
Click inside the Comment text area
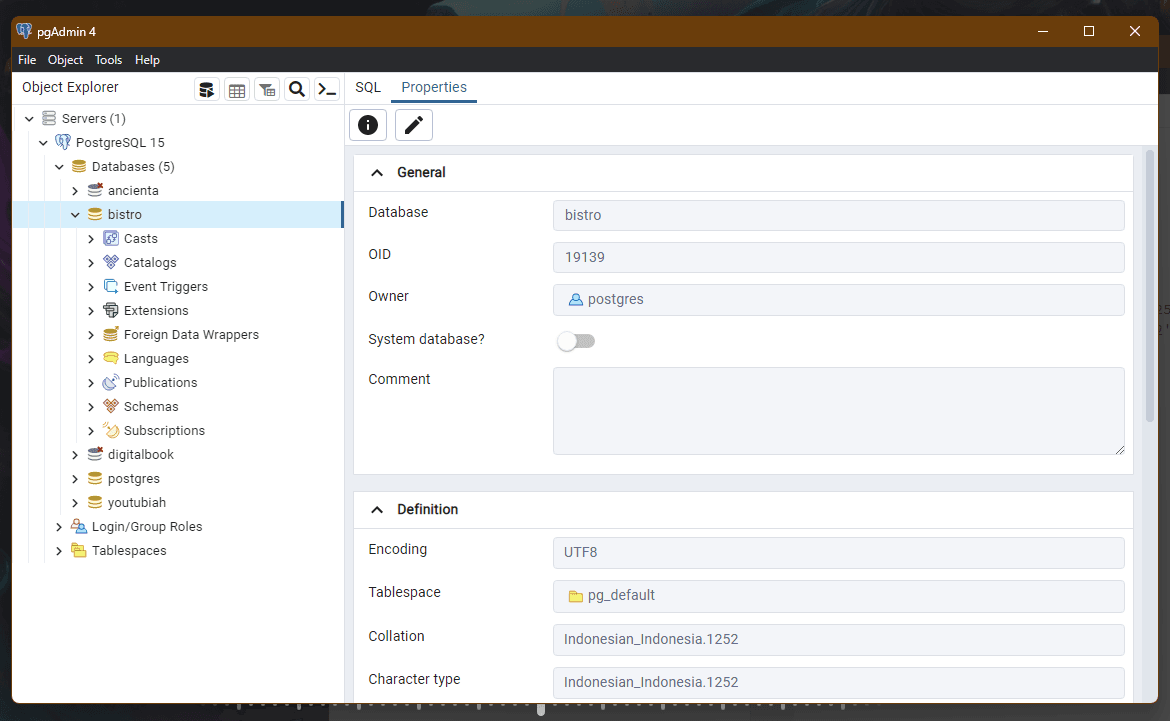[x=839, y=411]
